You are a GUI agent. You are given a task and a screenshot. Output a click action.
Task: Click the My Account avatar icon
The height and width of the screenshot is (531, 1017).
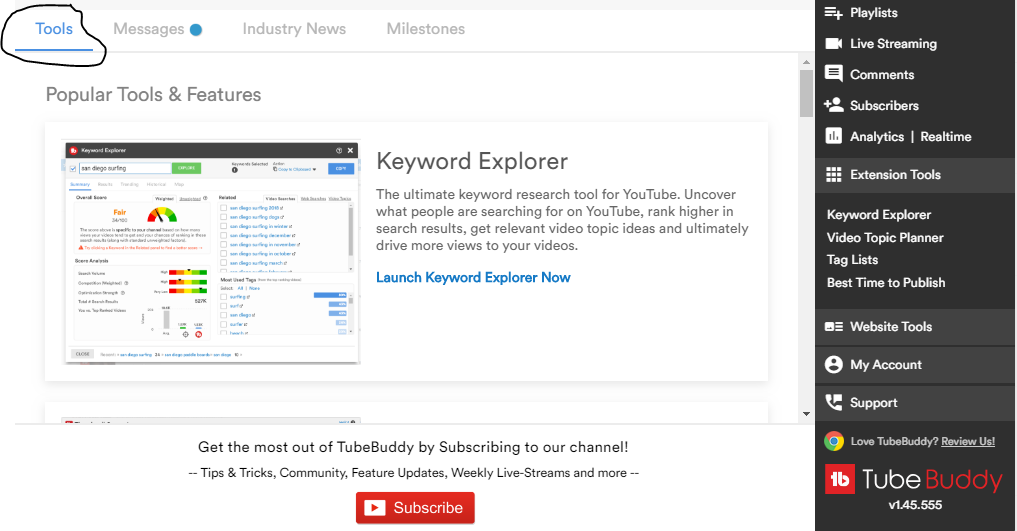coord(833,364)
